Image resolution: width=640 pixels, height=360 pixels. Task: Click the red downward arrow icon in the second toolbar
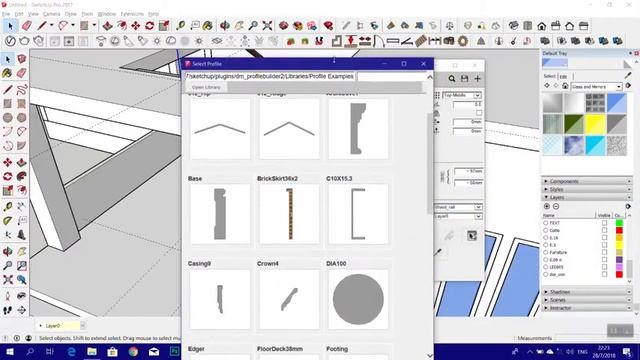pos(350,41)
